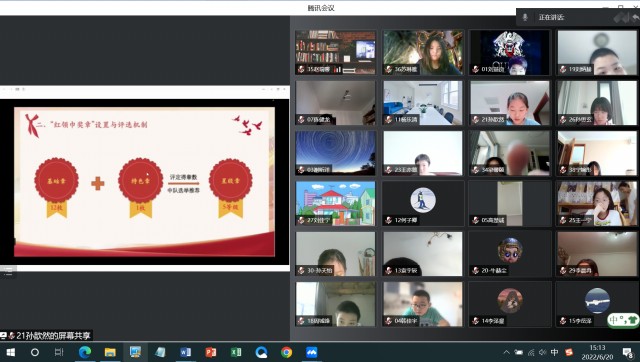Open Excel from the taskbar

click(x=236, y=352)
